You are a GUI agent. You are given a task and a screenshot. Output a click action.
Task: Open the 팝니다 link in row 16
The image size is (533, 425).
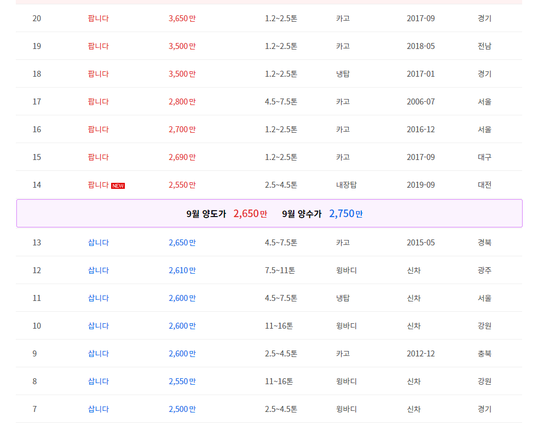[x=98, y=129]
